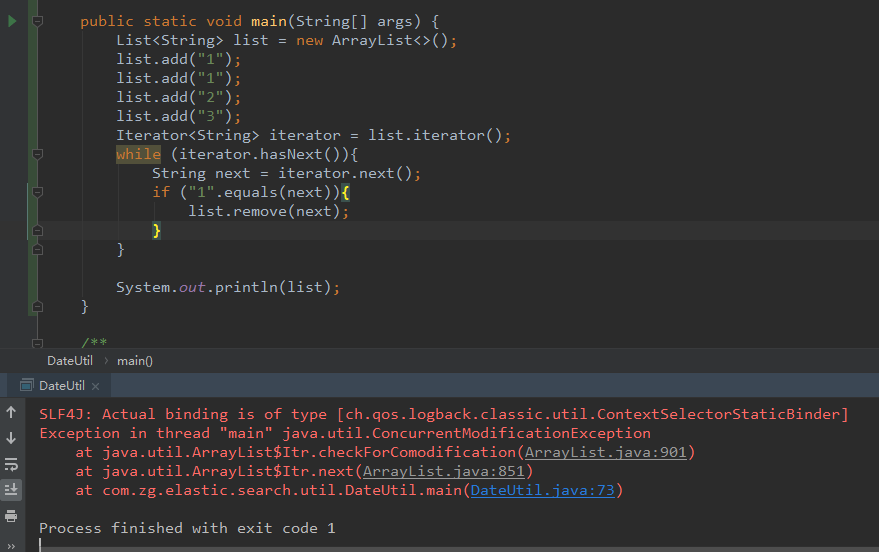Place the cursor on the System.out.println(list) line
879x552 pixels.
(228, 288)
